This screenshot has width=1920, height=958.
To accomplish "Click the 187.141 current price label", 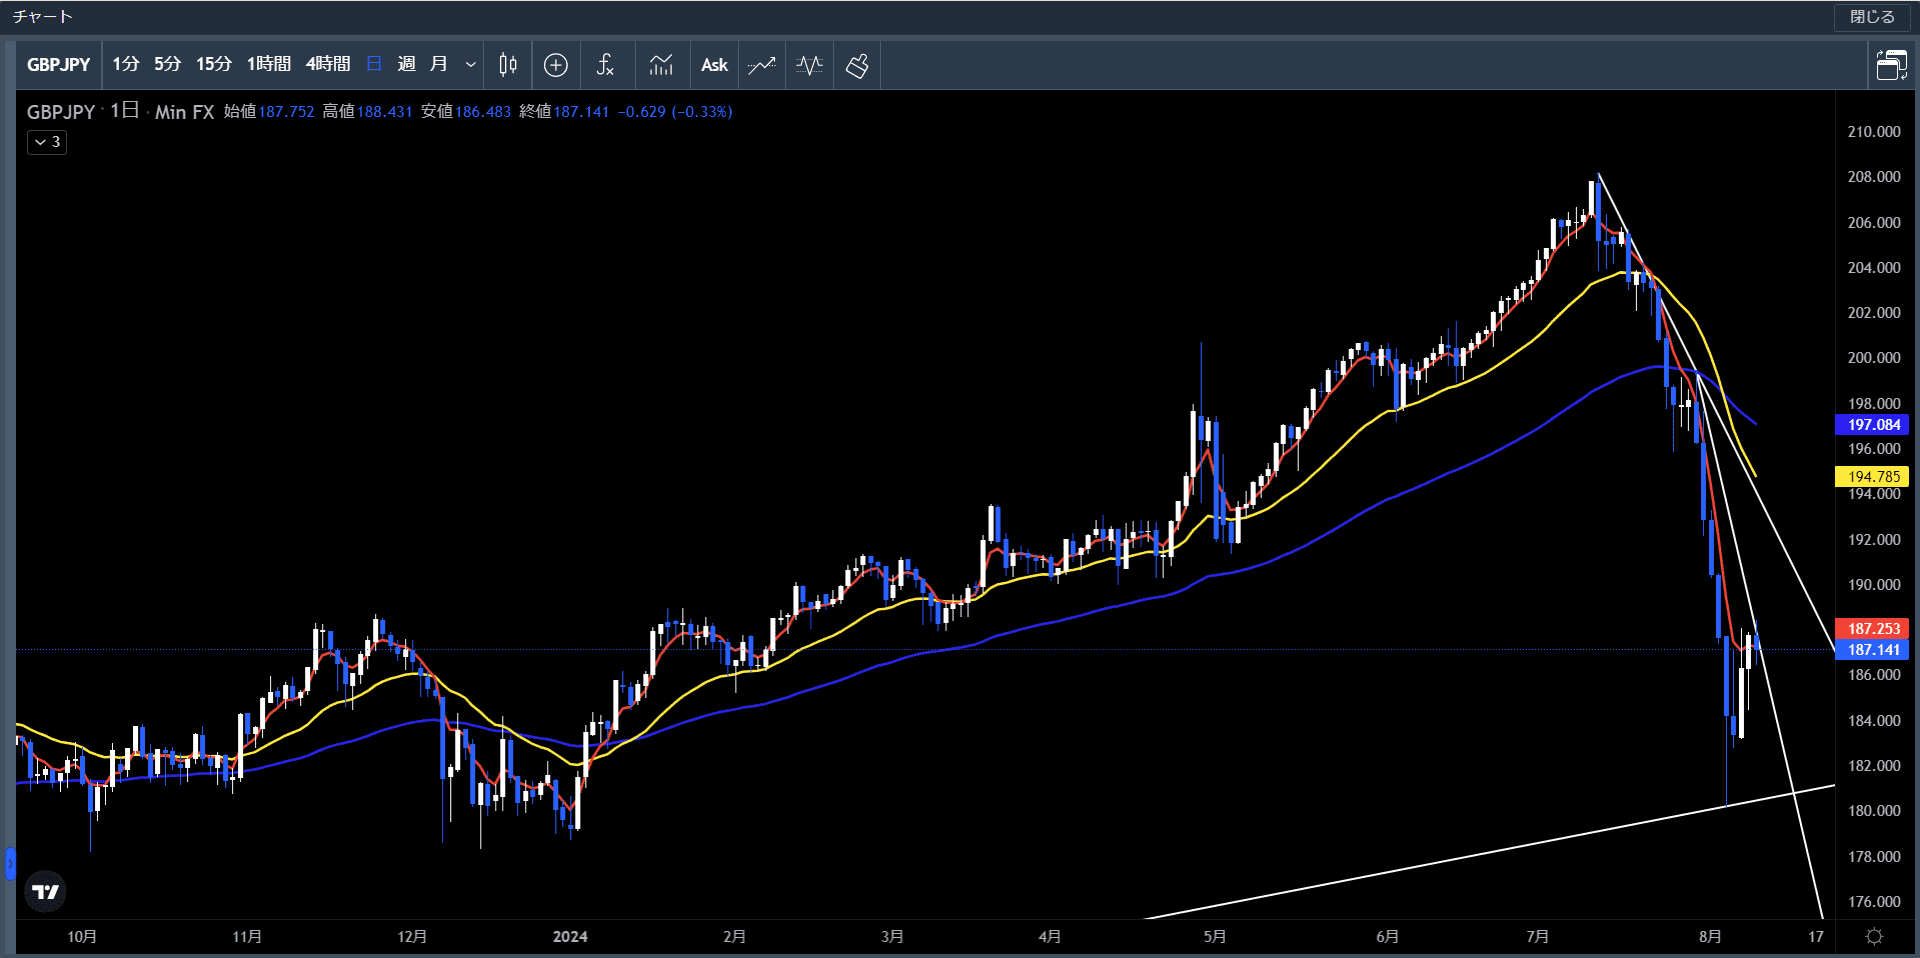I will 1873,650.
